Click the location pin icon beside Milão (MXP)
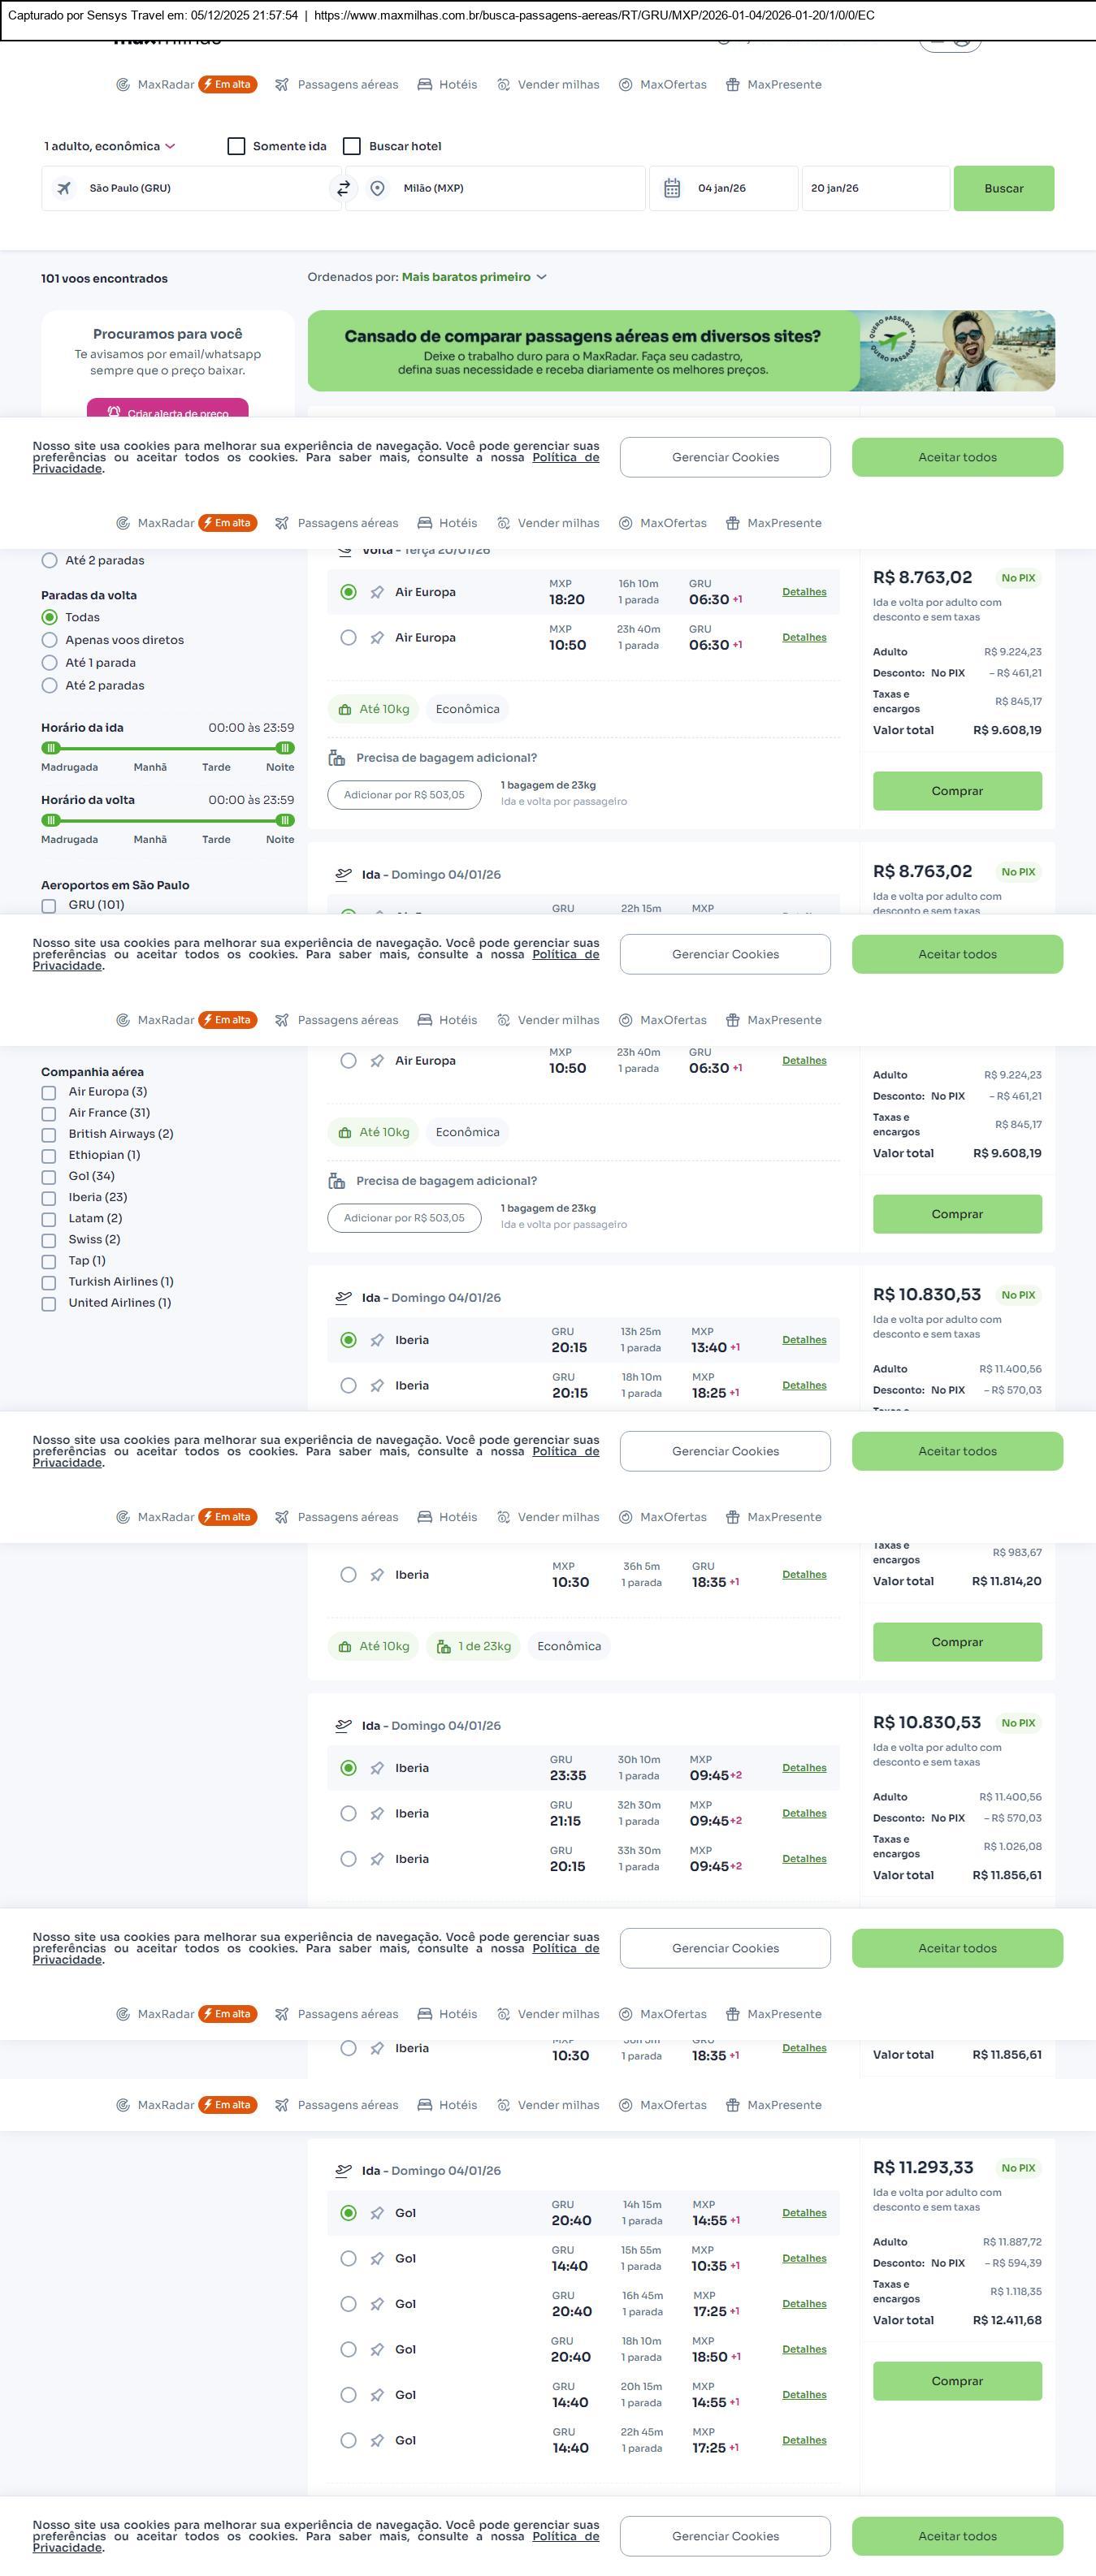1096x2576 pixels. click(x=377, y=188)
